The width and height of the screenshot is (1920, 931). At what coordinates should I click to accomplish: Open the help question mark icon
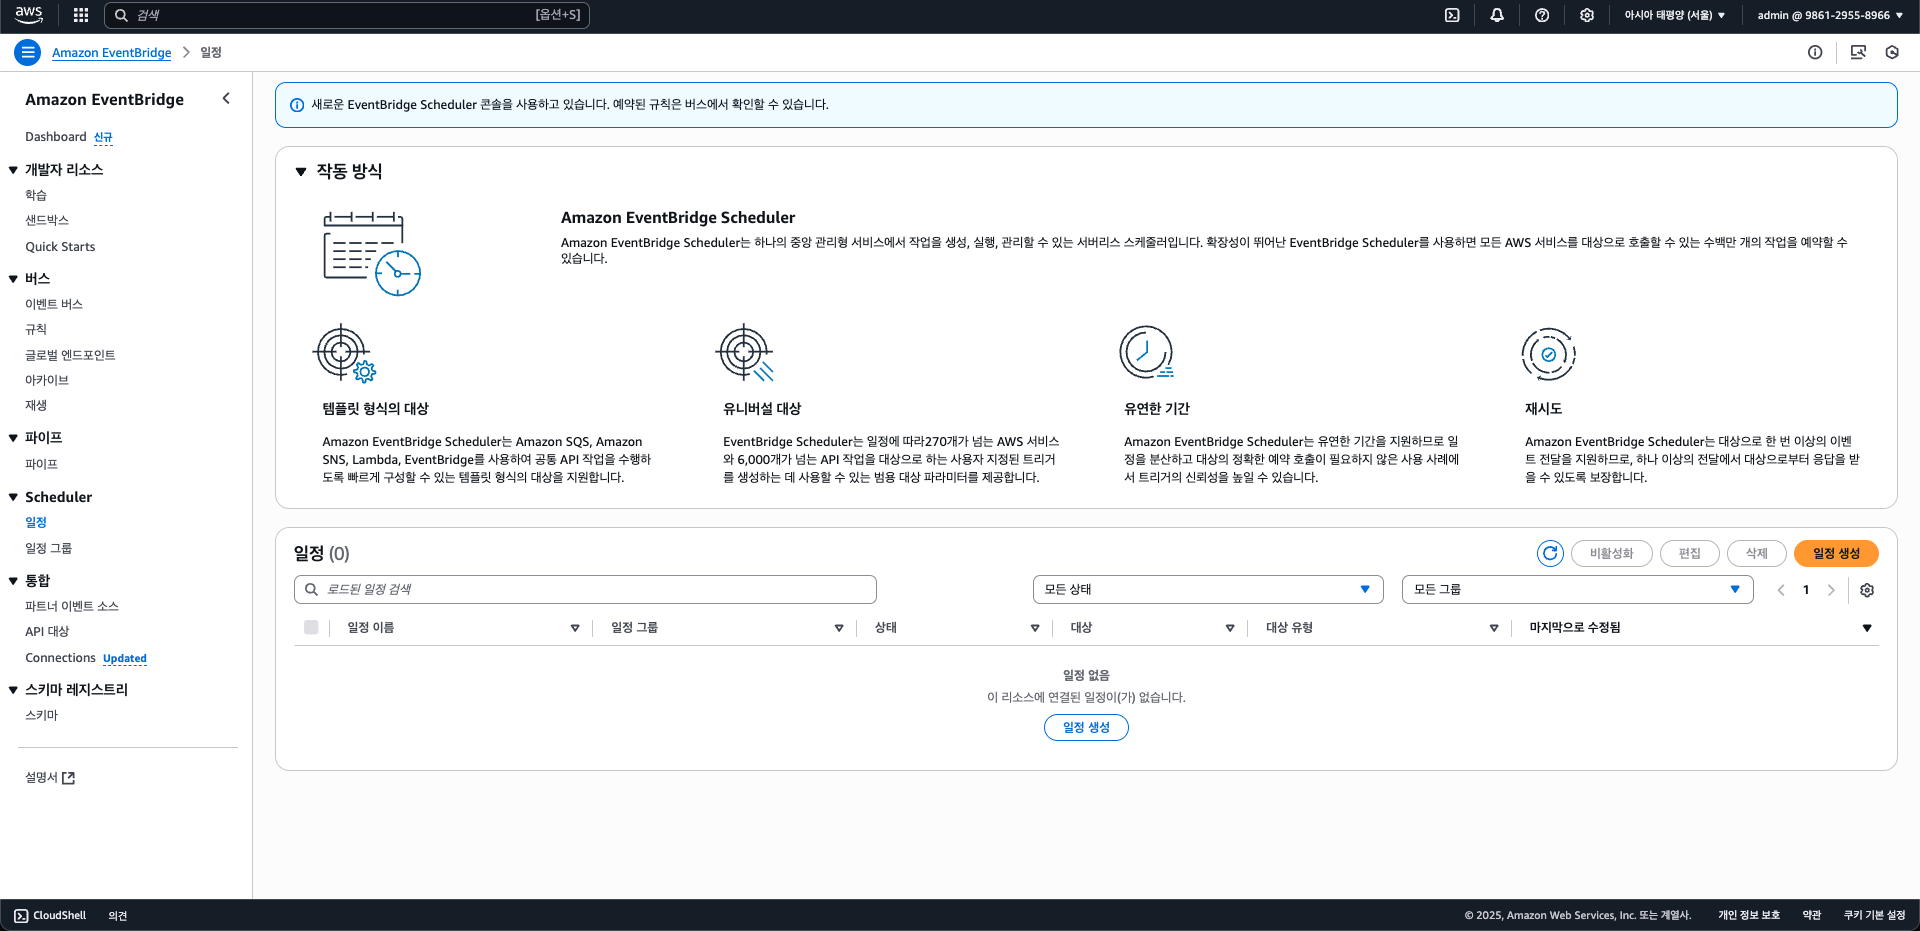pos(1542,15)
